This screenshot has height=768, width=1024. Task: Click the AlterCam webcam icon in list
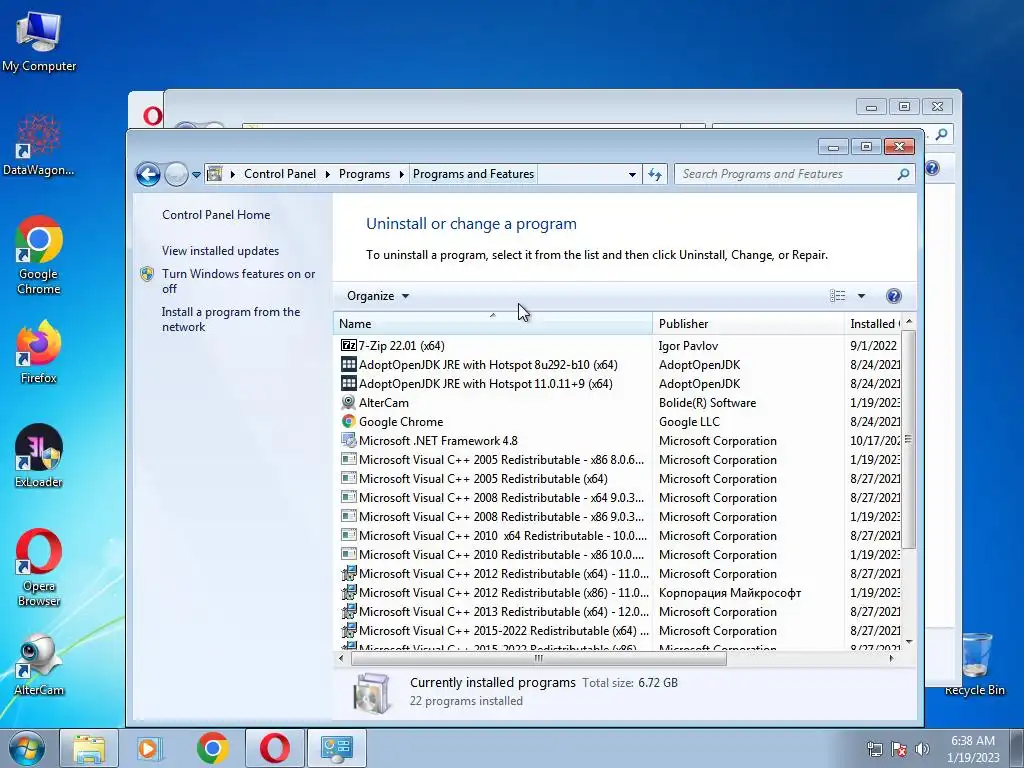click(349, 402)
